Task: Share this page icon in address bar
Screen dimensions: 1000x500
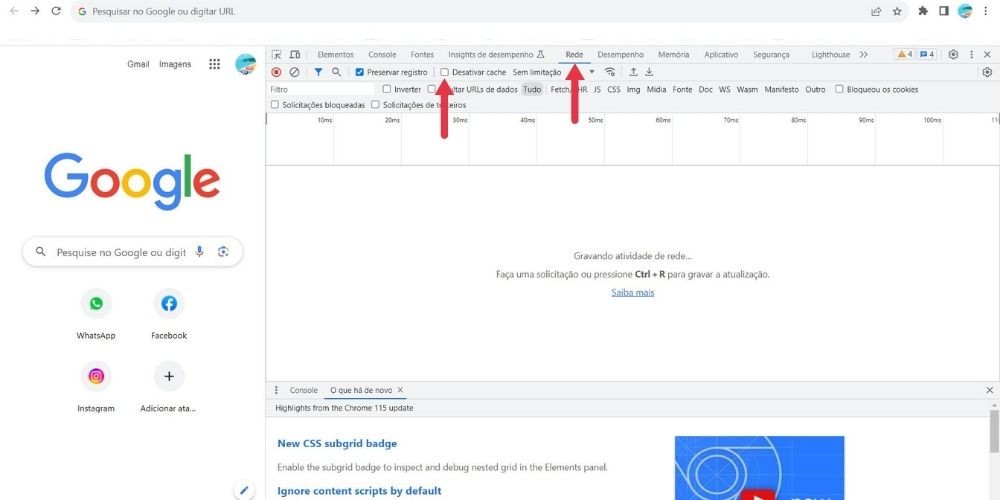Action: pos(876,11)
